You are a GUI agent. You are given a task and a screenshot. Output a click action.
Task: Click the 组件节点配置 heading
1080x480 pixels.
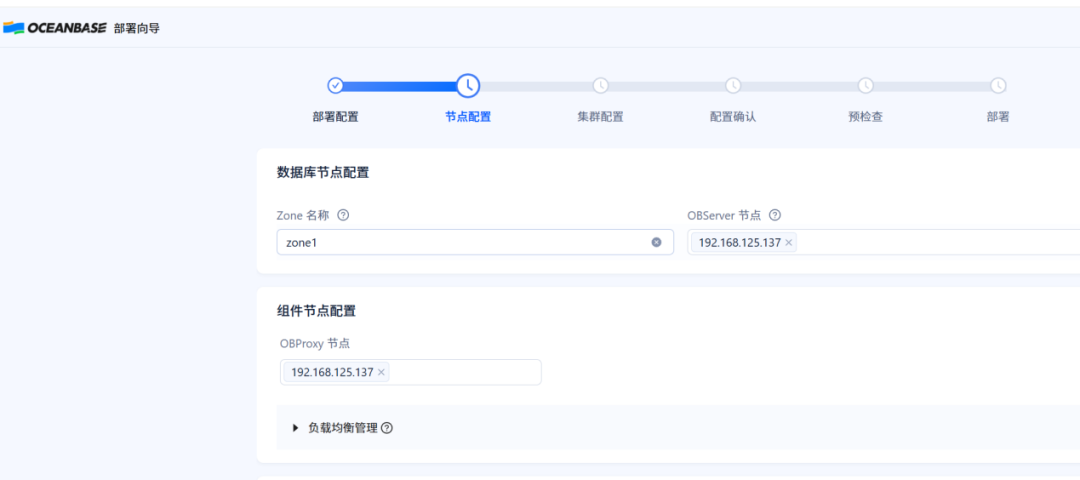[x=316, y=311]
